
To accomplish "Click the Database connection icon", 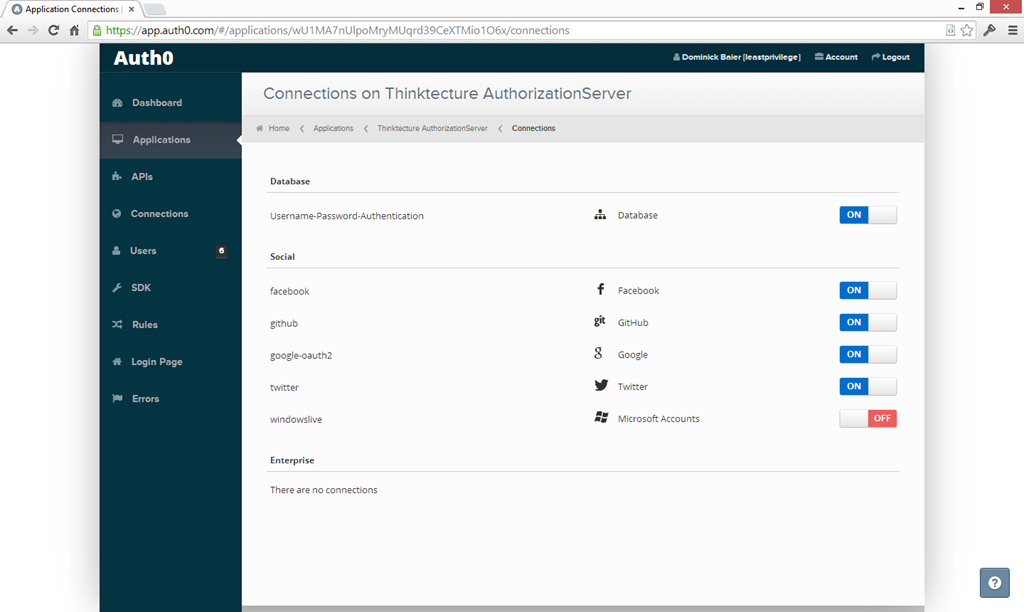I will pyautogui.click(x=601, y=215).
